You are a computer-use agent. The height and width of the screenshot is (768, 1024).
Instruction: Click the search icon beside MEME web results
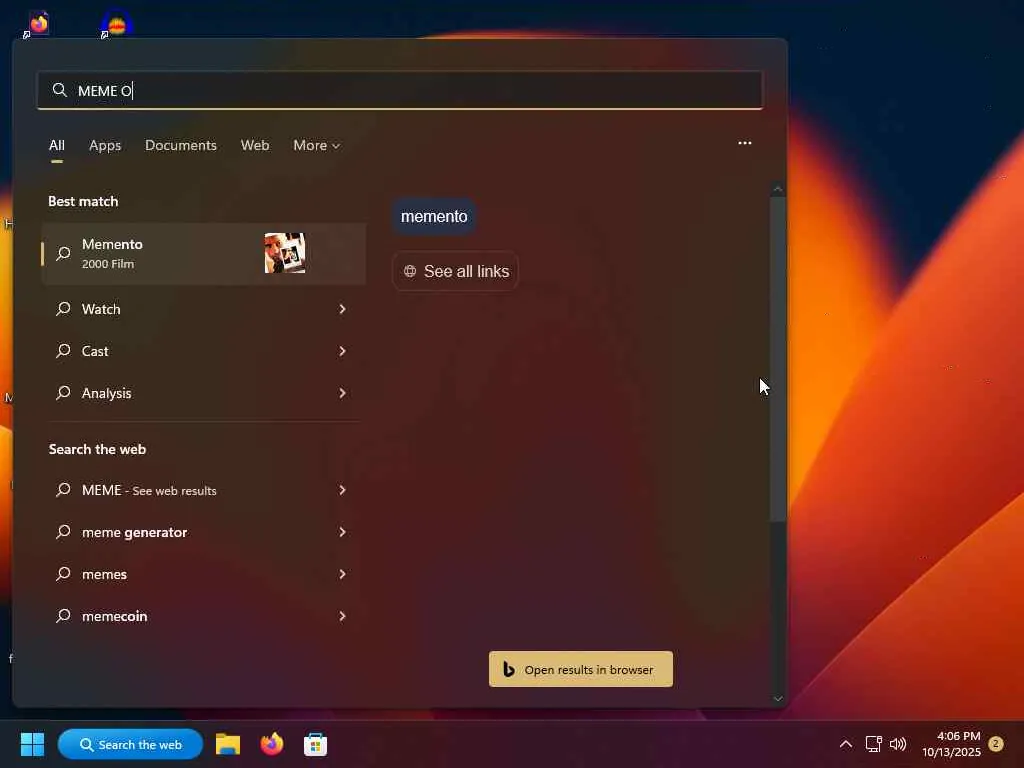[63, 490]
